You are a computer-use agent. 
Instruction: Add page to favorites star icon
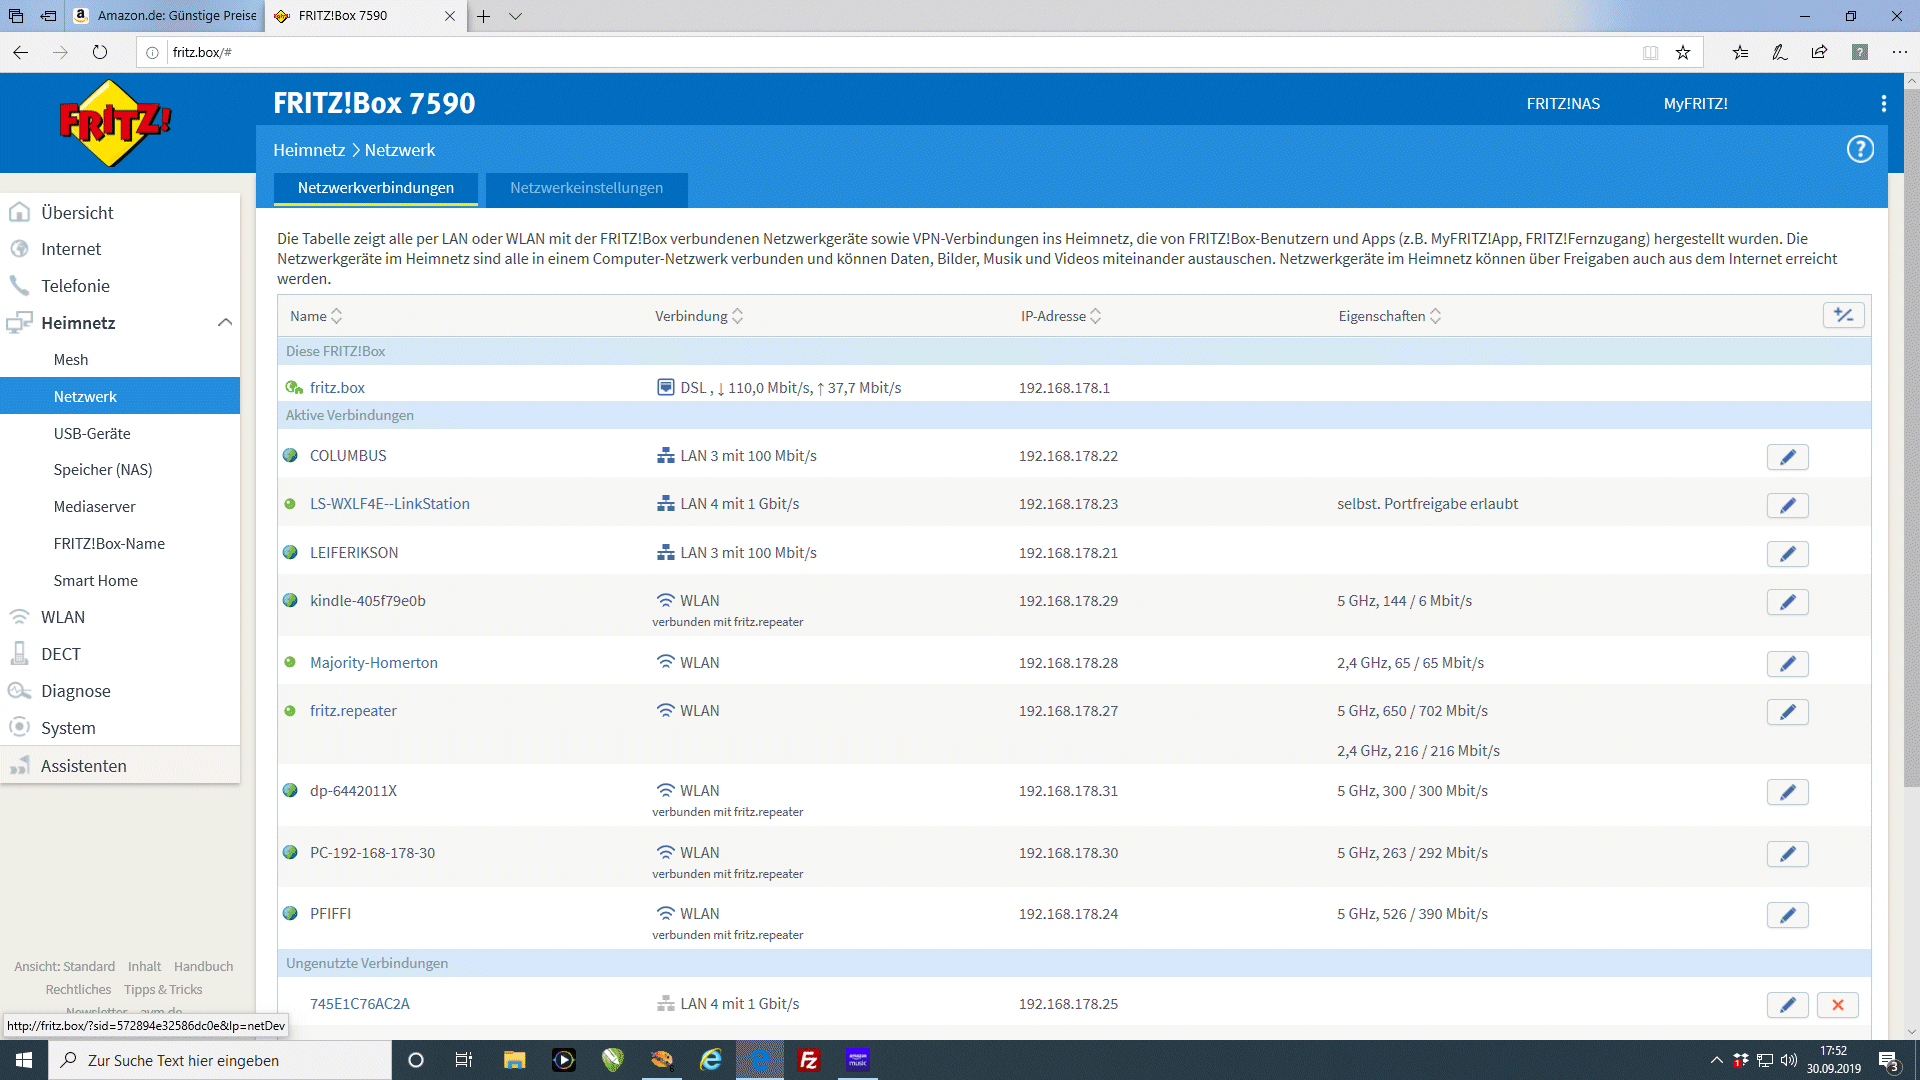[x=1683, y=52]
